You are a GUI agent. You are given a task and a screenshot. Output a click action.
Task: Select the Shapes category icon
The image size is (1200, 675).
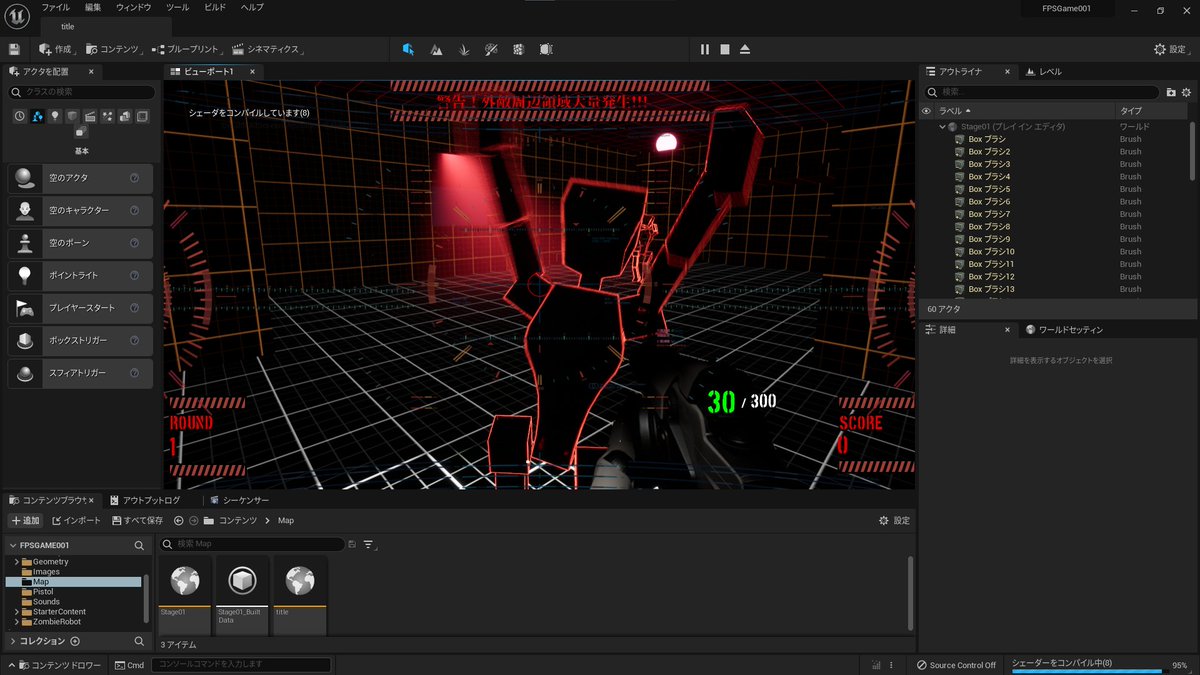tap(72, 117)
